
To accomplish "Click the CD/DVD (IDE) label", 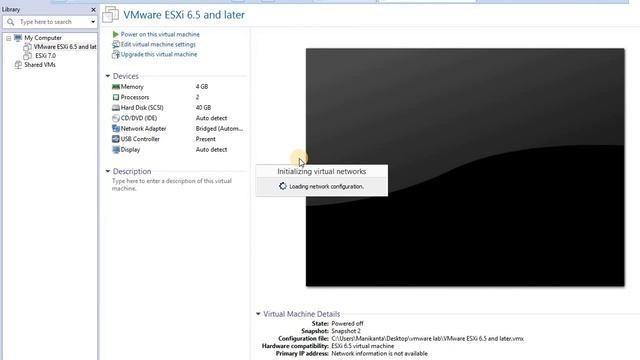I will 139,118.
